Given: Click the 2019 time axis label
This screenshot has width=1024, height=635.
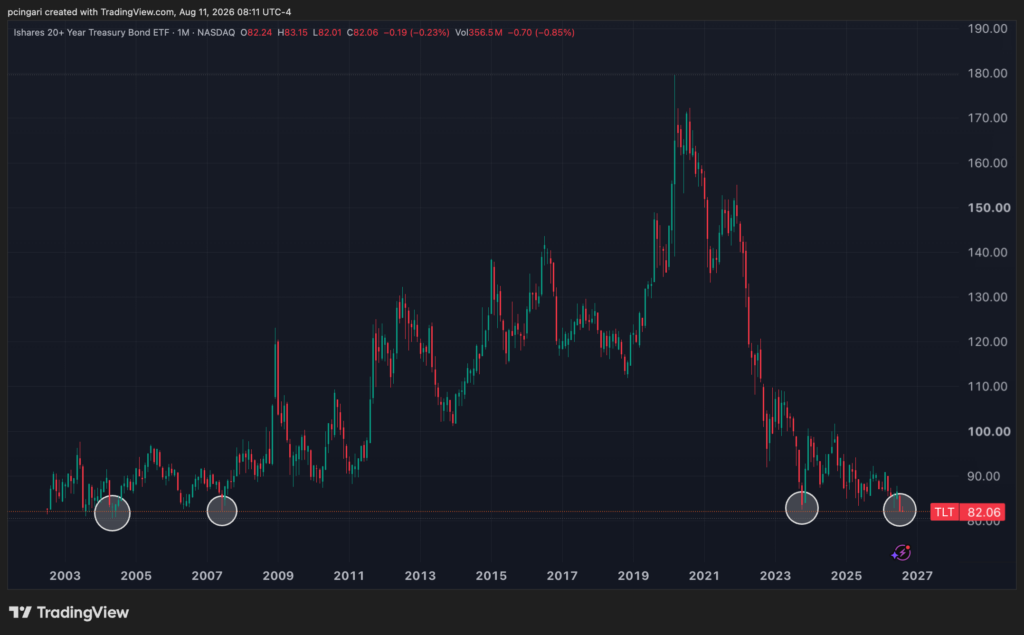Looking at the screenshot, I should tap(633, 576).
